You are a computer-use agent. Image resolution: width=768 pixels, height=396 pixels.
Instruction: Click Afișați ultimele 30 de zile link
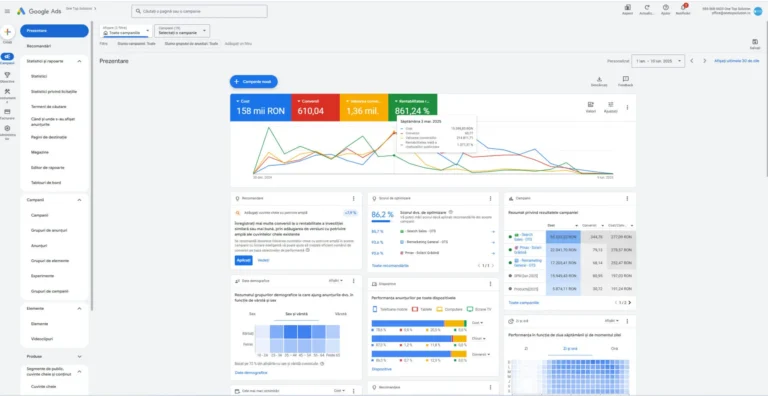coord(737,61)
